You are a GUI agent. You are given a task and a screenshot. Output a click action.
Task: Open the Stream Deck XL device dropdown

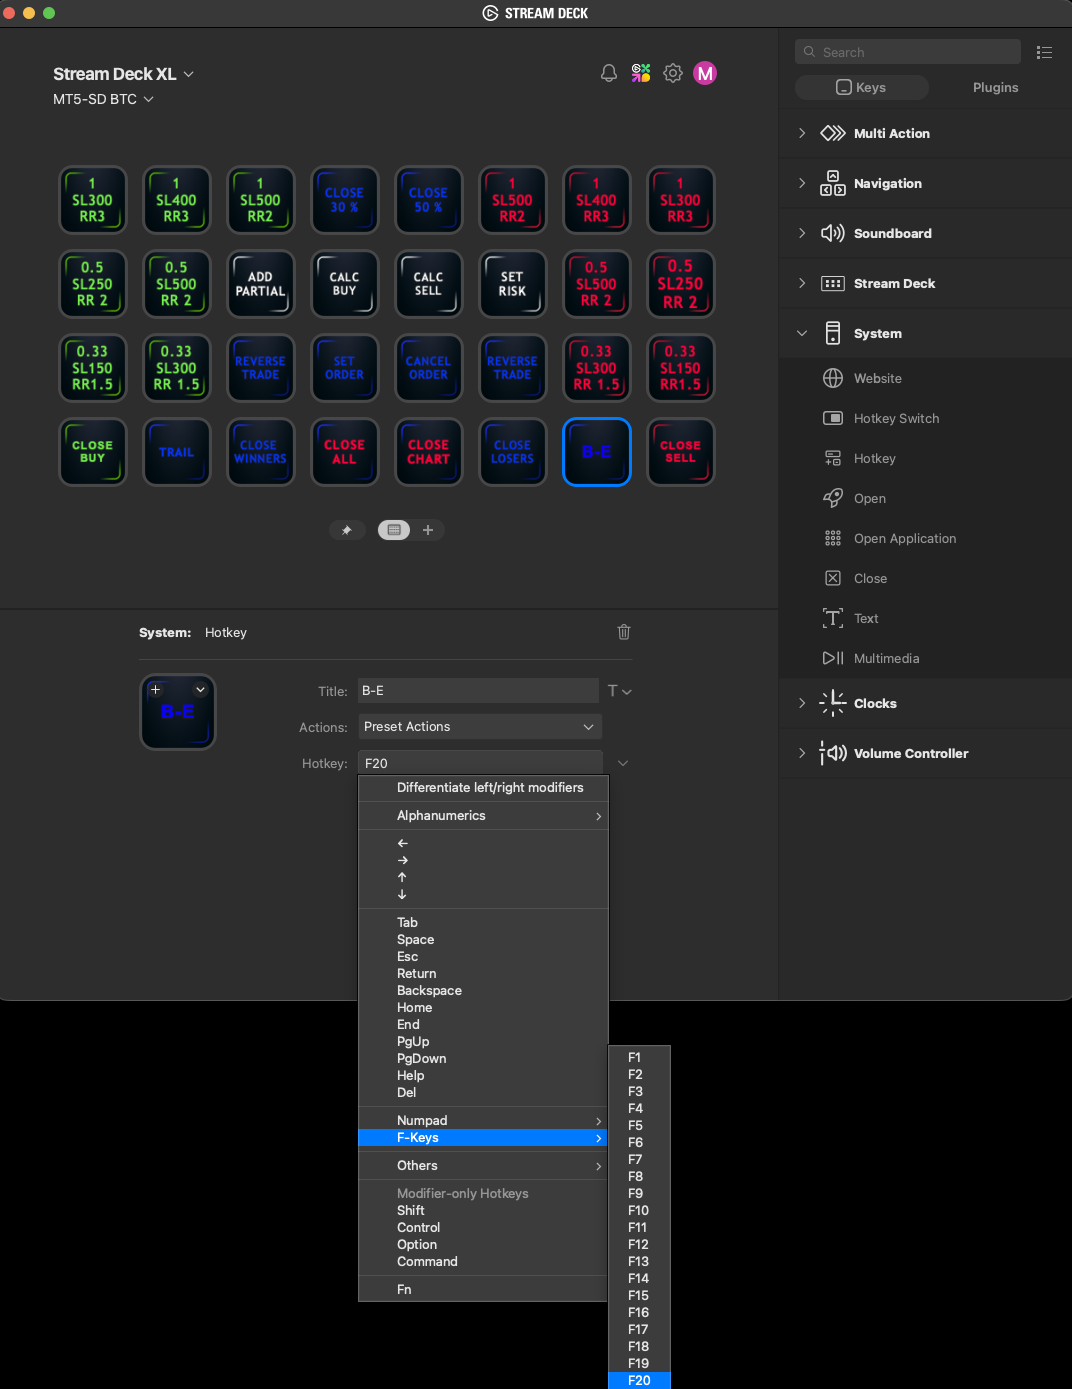(123, 74)
